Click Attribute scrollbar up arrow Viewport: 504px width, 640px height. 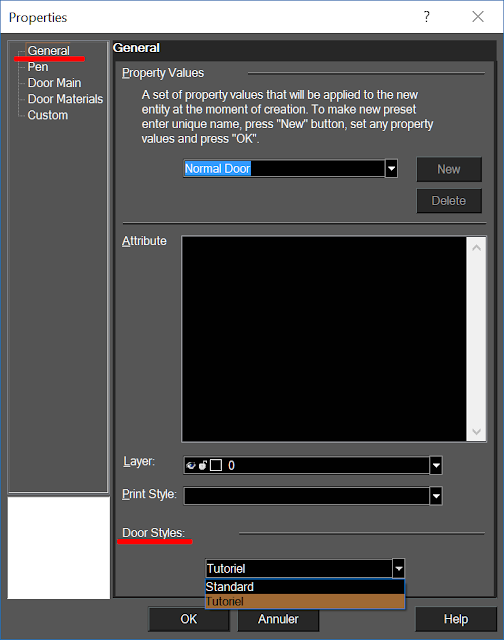pos(476,248)
